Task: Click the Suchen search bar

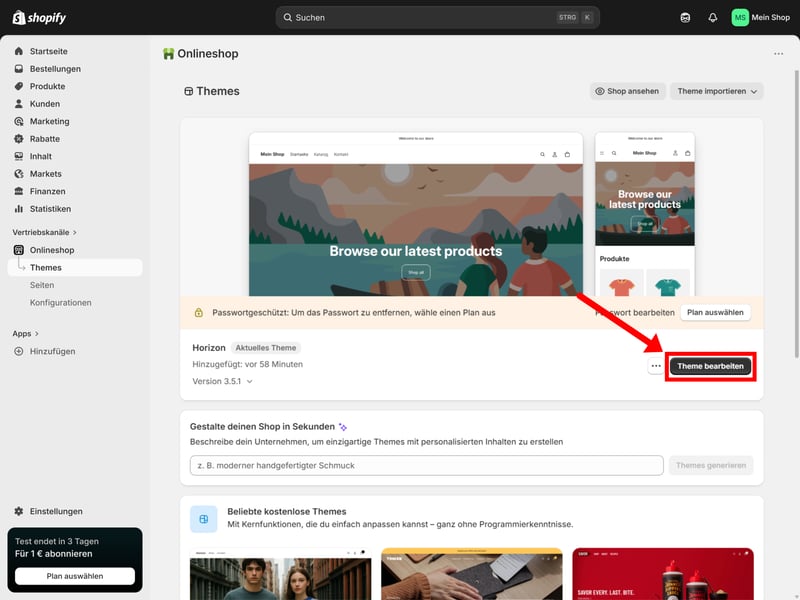Action: pyautogui.click(x=437, y=17)
